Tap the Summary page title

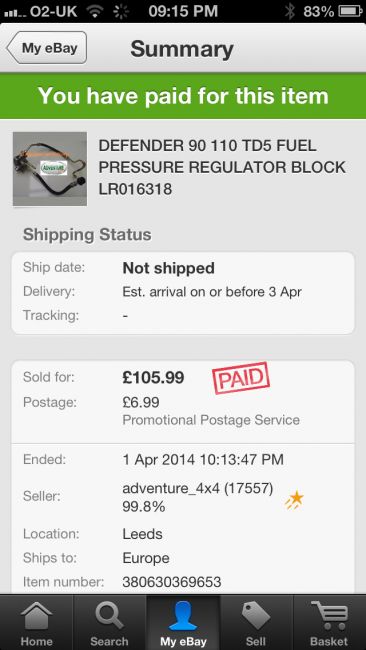182,49
